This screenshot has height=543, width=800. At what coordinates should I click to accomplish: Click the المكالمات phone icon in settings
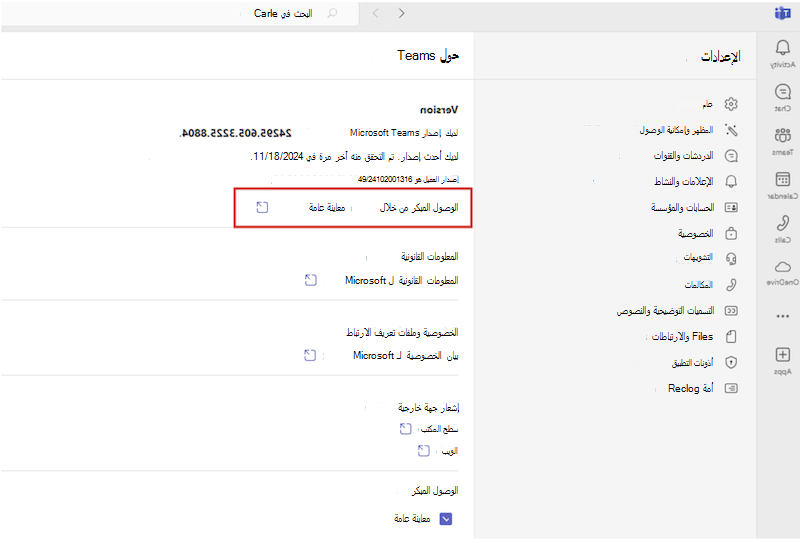(x=731, y=285)
